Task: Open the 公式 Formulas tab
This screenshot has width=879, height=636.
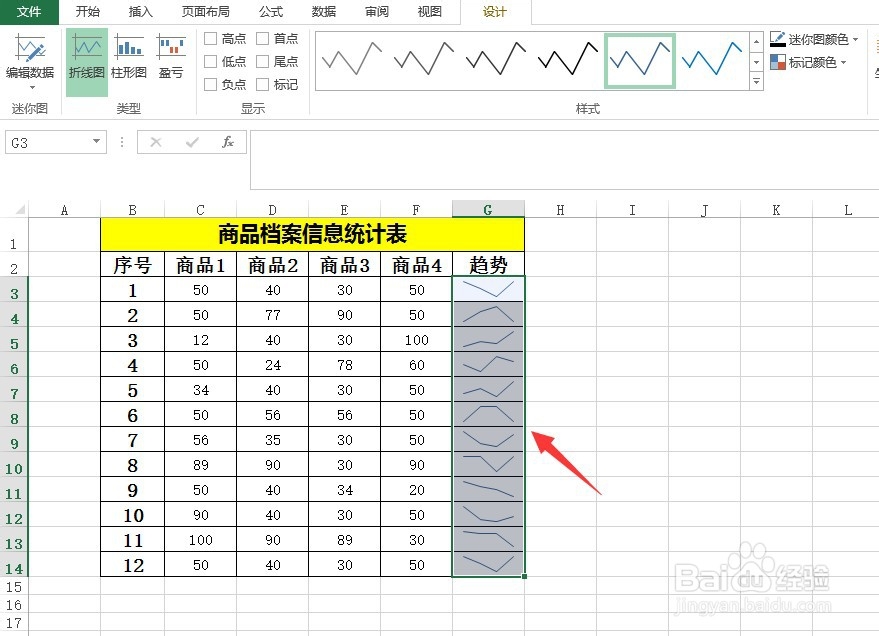Action: coord(271,12)
